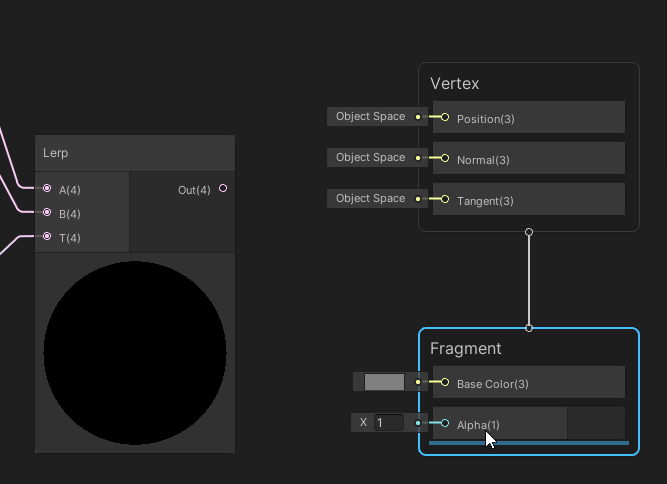667x484 pixels.
Task: Select the Tangent(3) block row
Action: (529, 199)
